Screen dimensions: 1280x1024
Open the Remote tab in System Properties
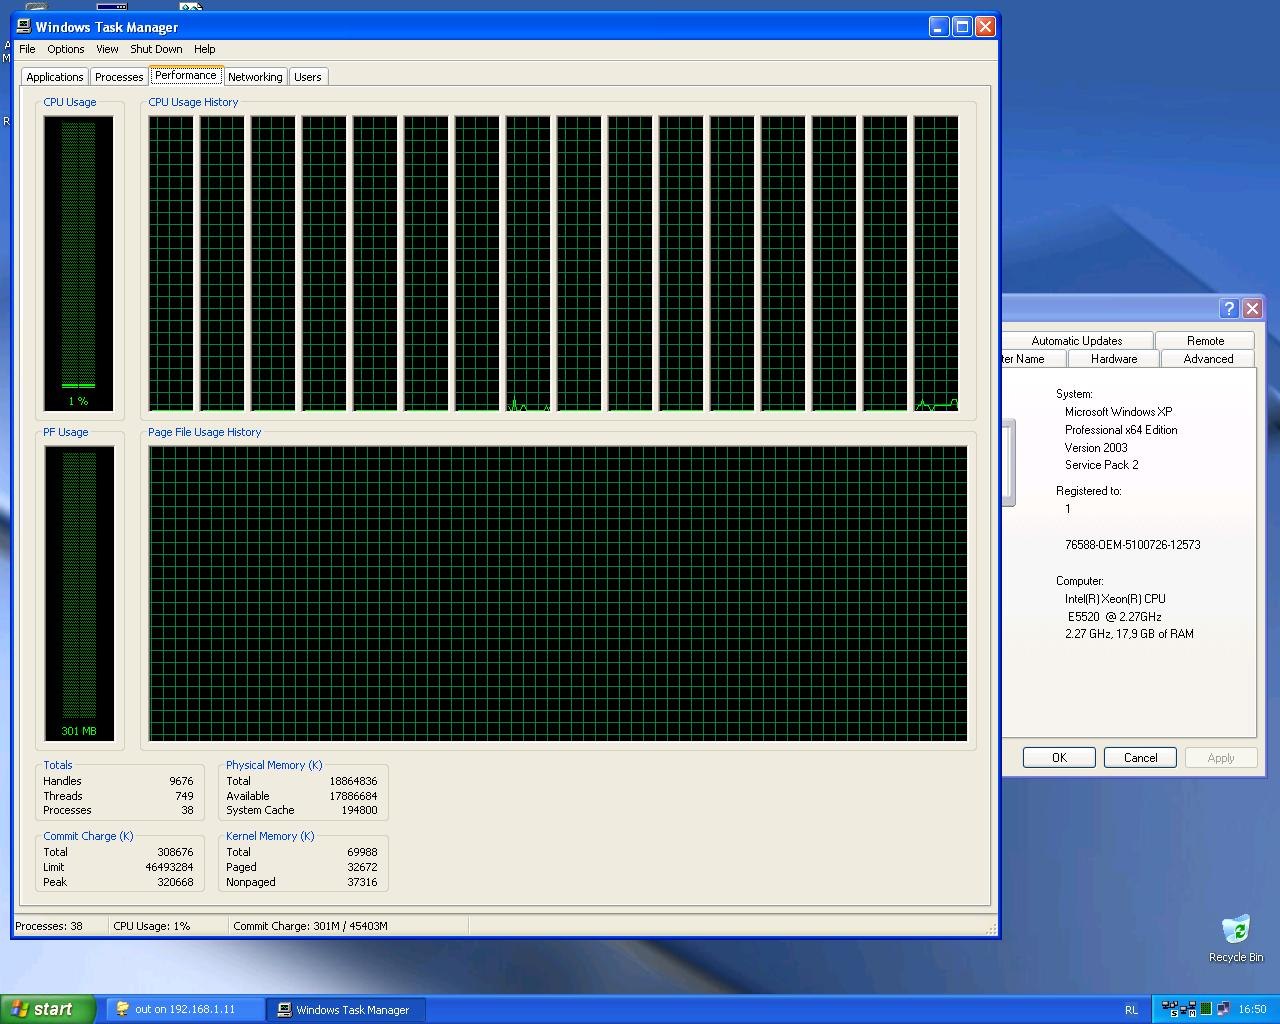(1205, 341)
